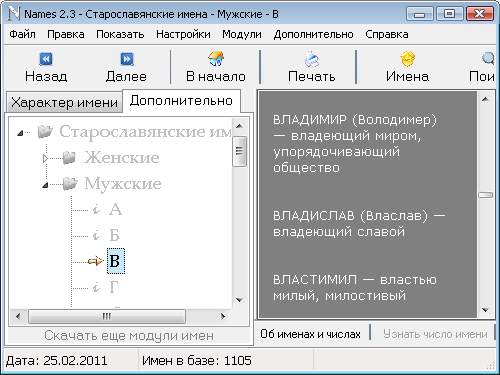
Task: Click the tree scrollbar down arrow
Action: click(x=239, y=300)
